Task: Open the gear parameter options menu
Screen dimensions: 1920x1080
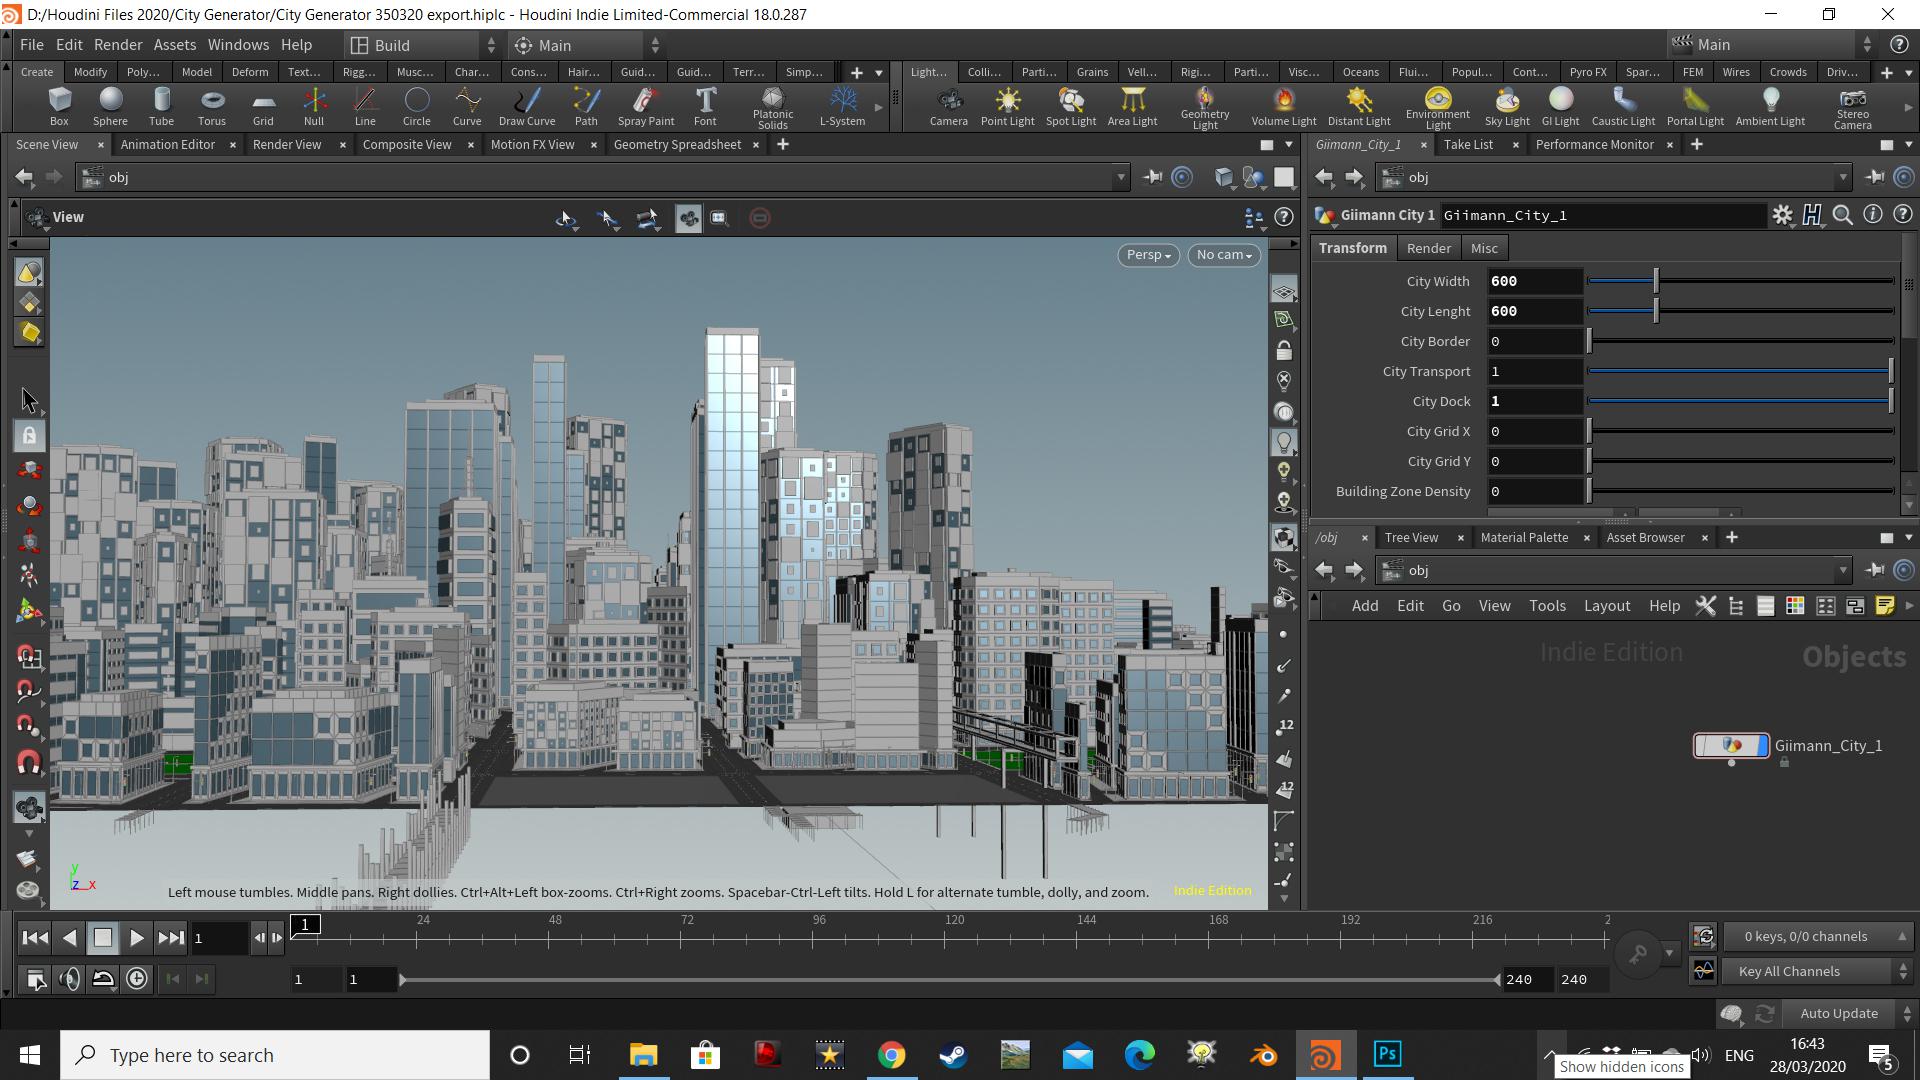Action: 1783,214
